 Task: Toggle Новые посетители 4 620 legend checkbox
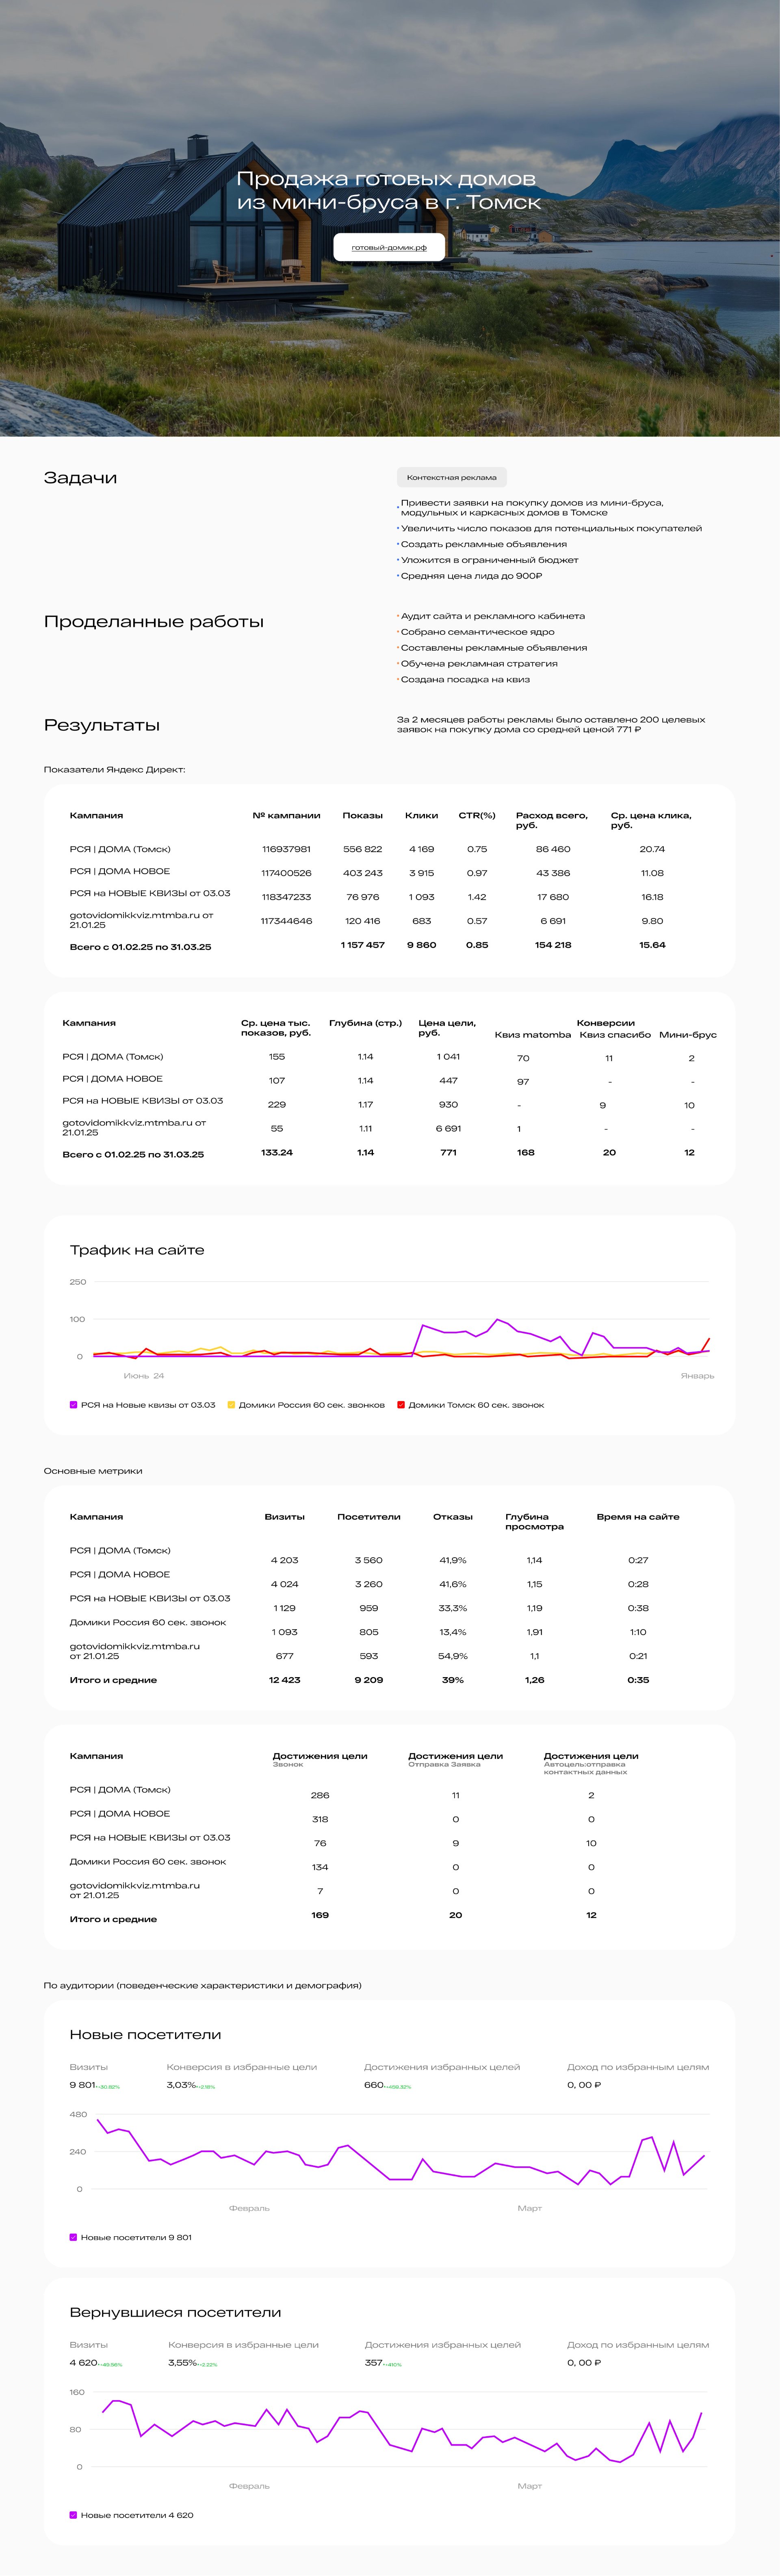coord(74,2515)
